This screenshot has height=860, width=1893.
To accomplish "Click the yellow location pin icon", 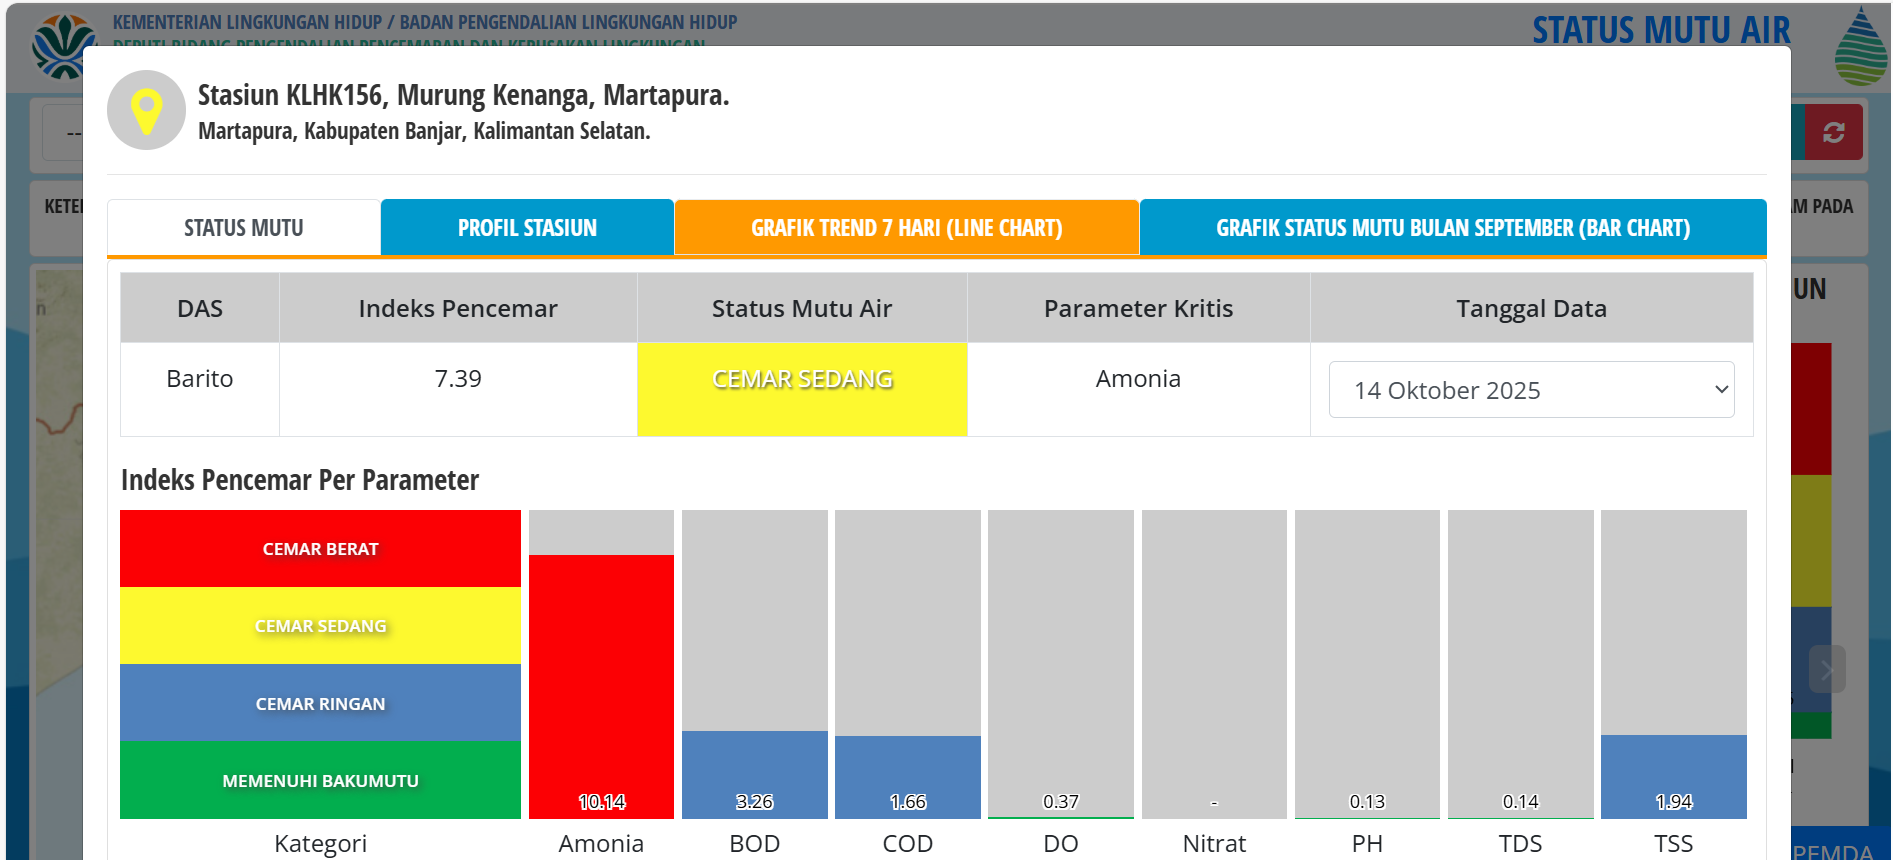I will tap(146, 110).
